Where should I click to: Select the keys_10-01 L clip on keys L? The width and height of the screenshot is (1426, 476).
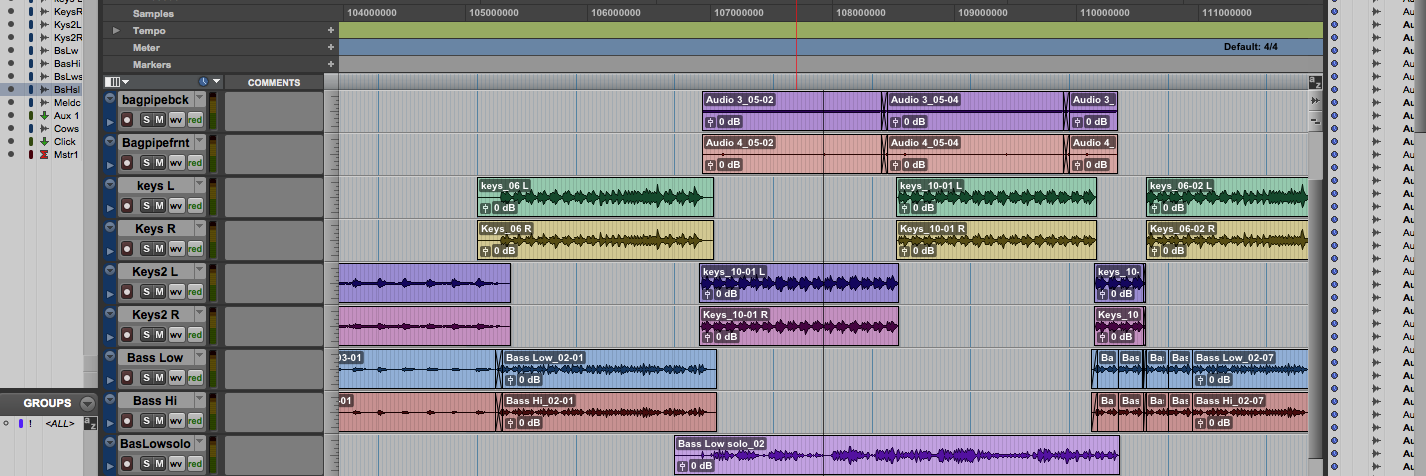click(996, 197)
